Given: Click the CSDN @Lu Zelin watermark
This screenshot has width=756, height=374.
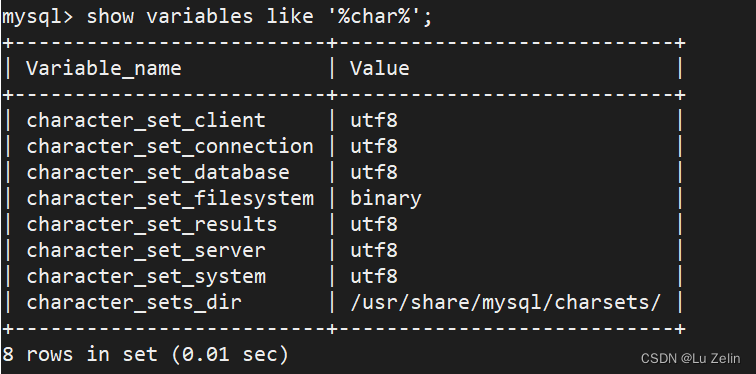Looking at the screenshot, I should pyautogui.click(x=690, y=359).
